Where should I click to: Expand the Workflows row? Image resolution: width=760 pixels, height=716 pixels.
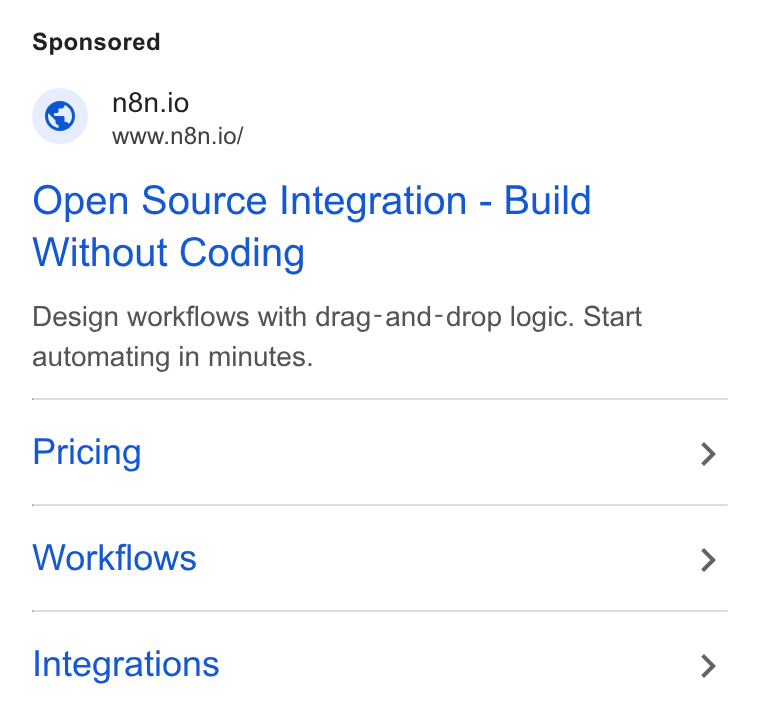coord(380,558)
